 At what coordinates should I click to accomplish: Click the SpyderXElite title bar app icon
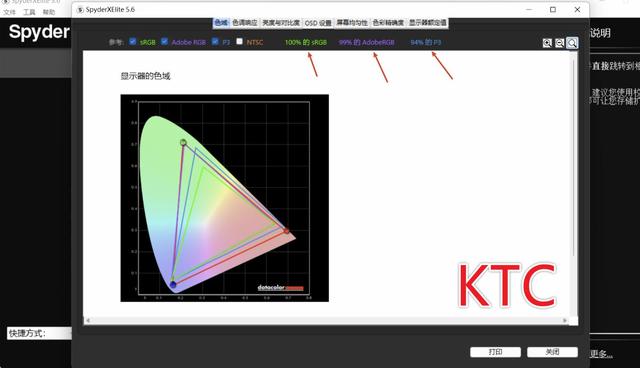click(80, 9)
